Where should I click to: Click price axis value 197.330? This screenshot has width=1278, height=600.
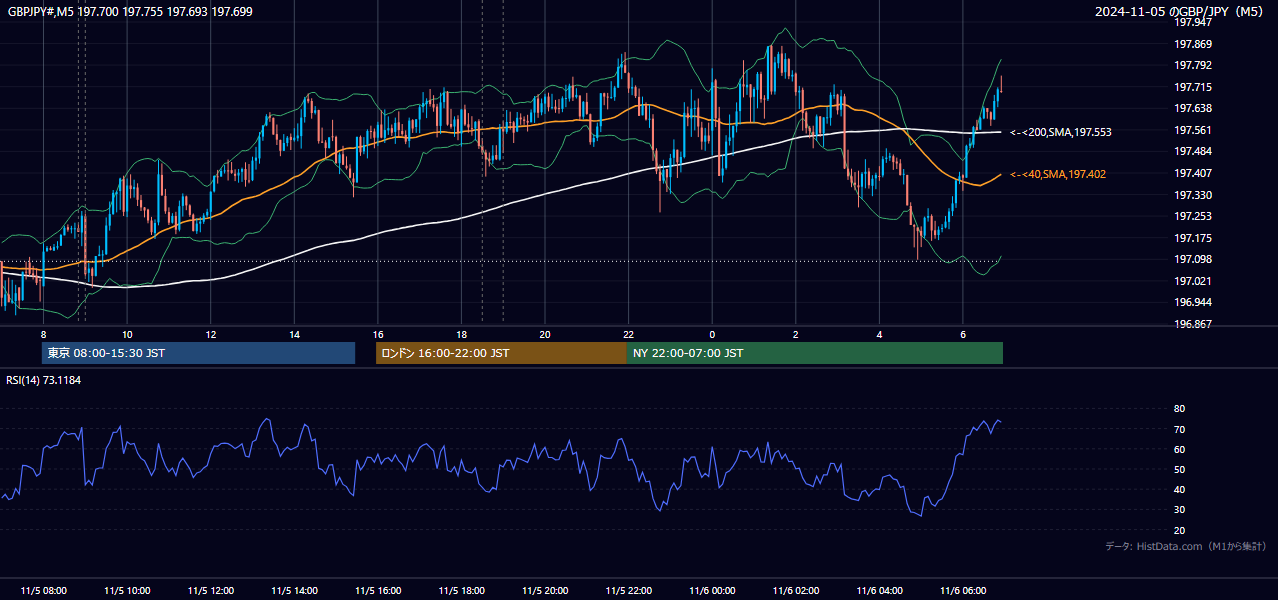(x=1192, y=195)
